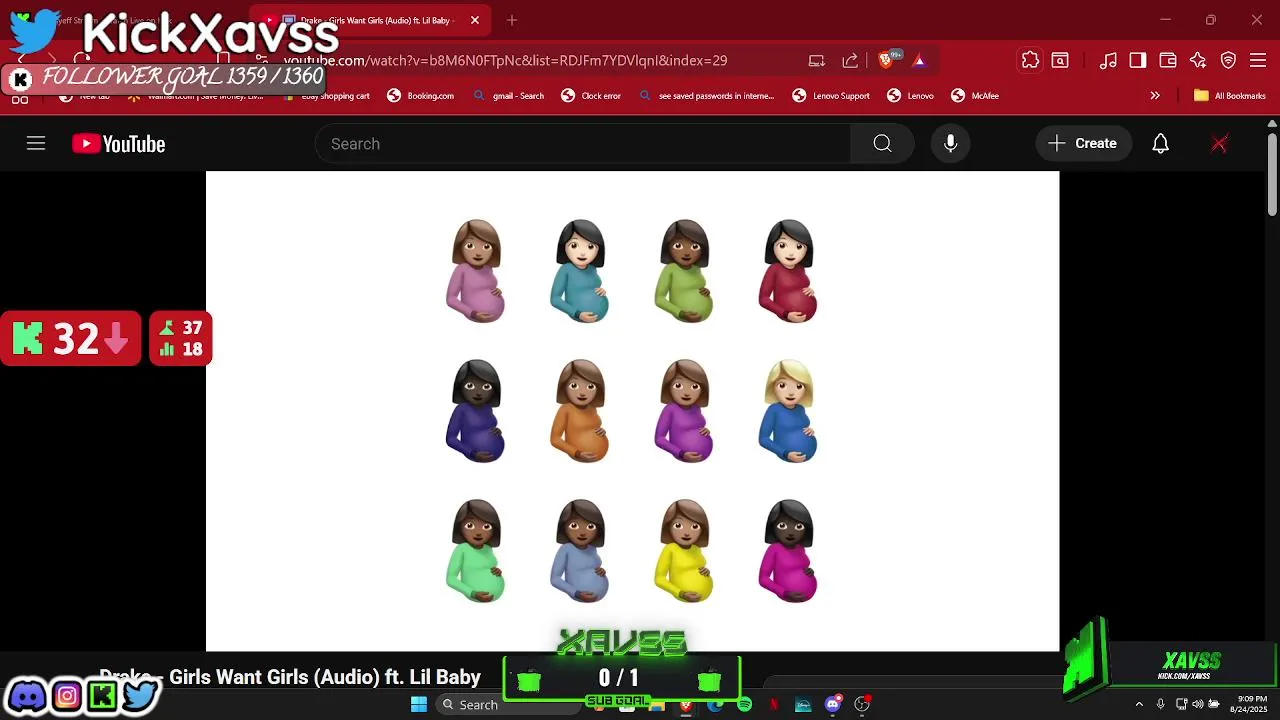Open the Lenovo Support bookmark
The height and width of the screenshot is (720, 1280).
coord(831,96)
